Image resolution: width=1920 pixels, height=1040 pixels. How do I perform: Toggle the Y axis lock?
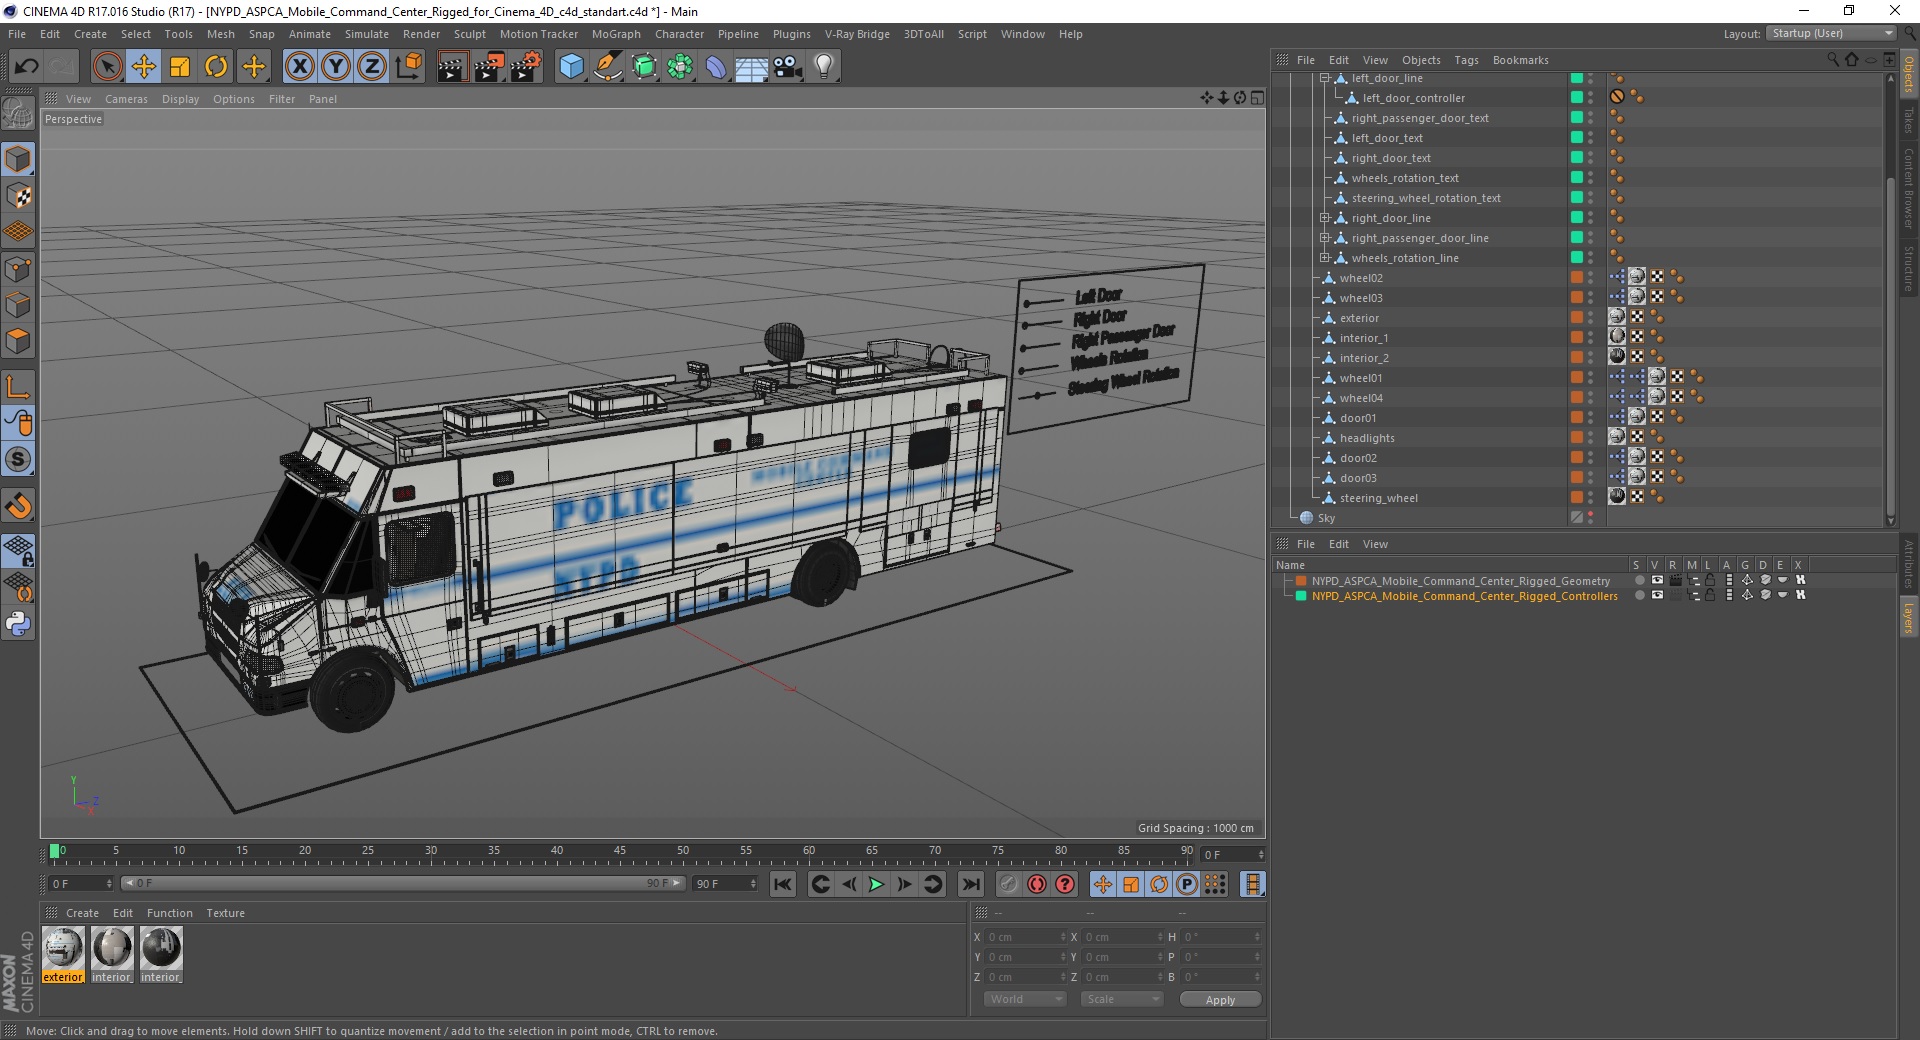336,67
